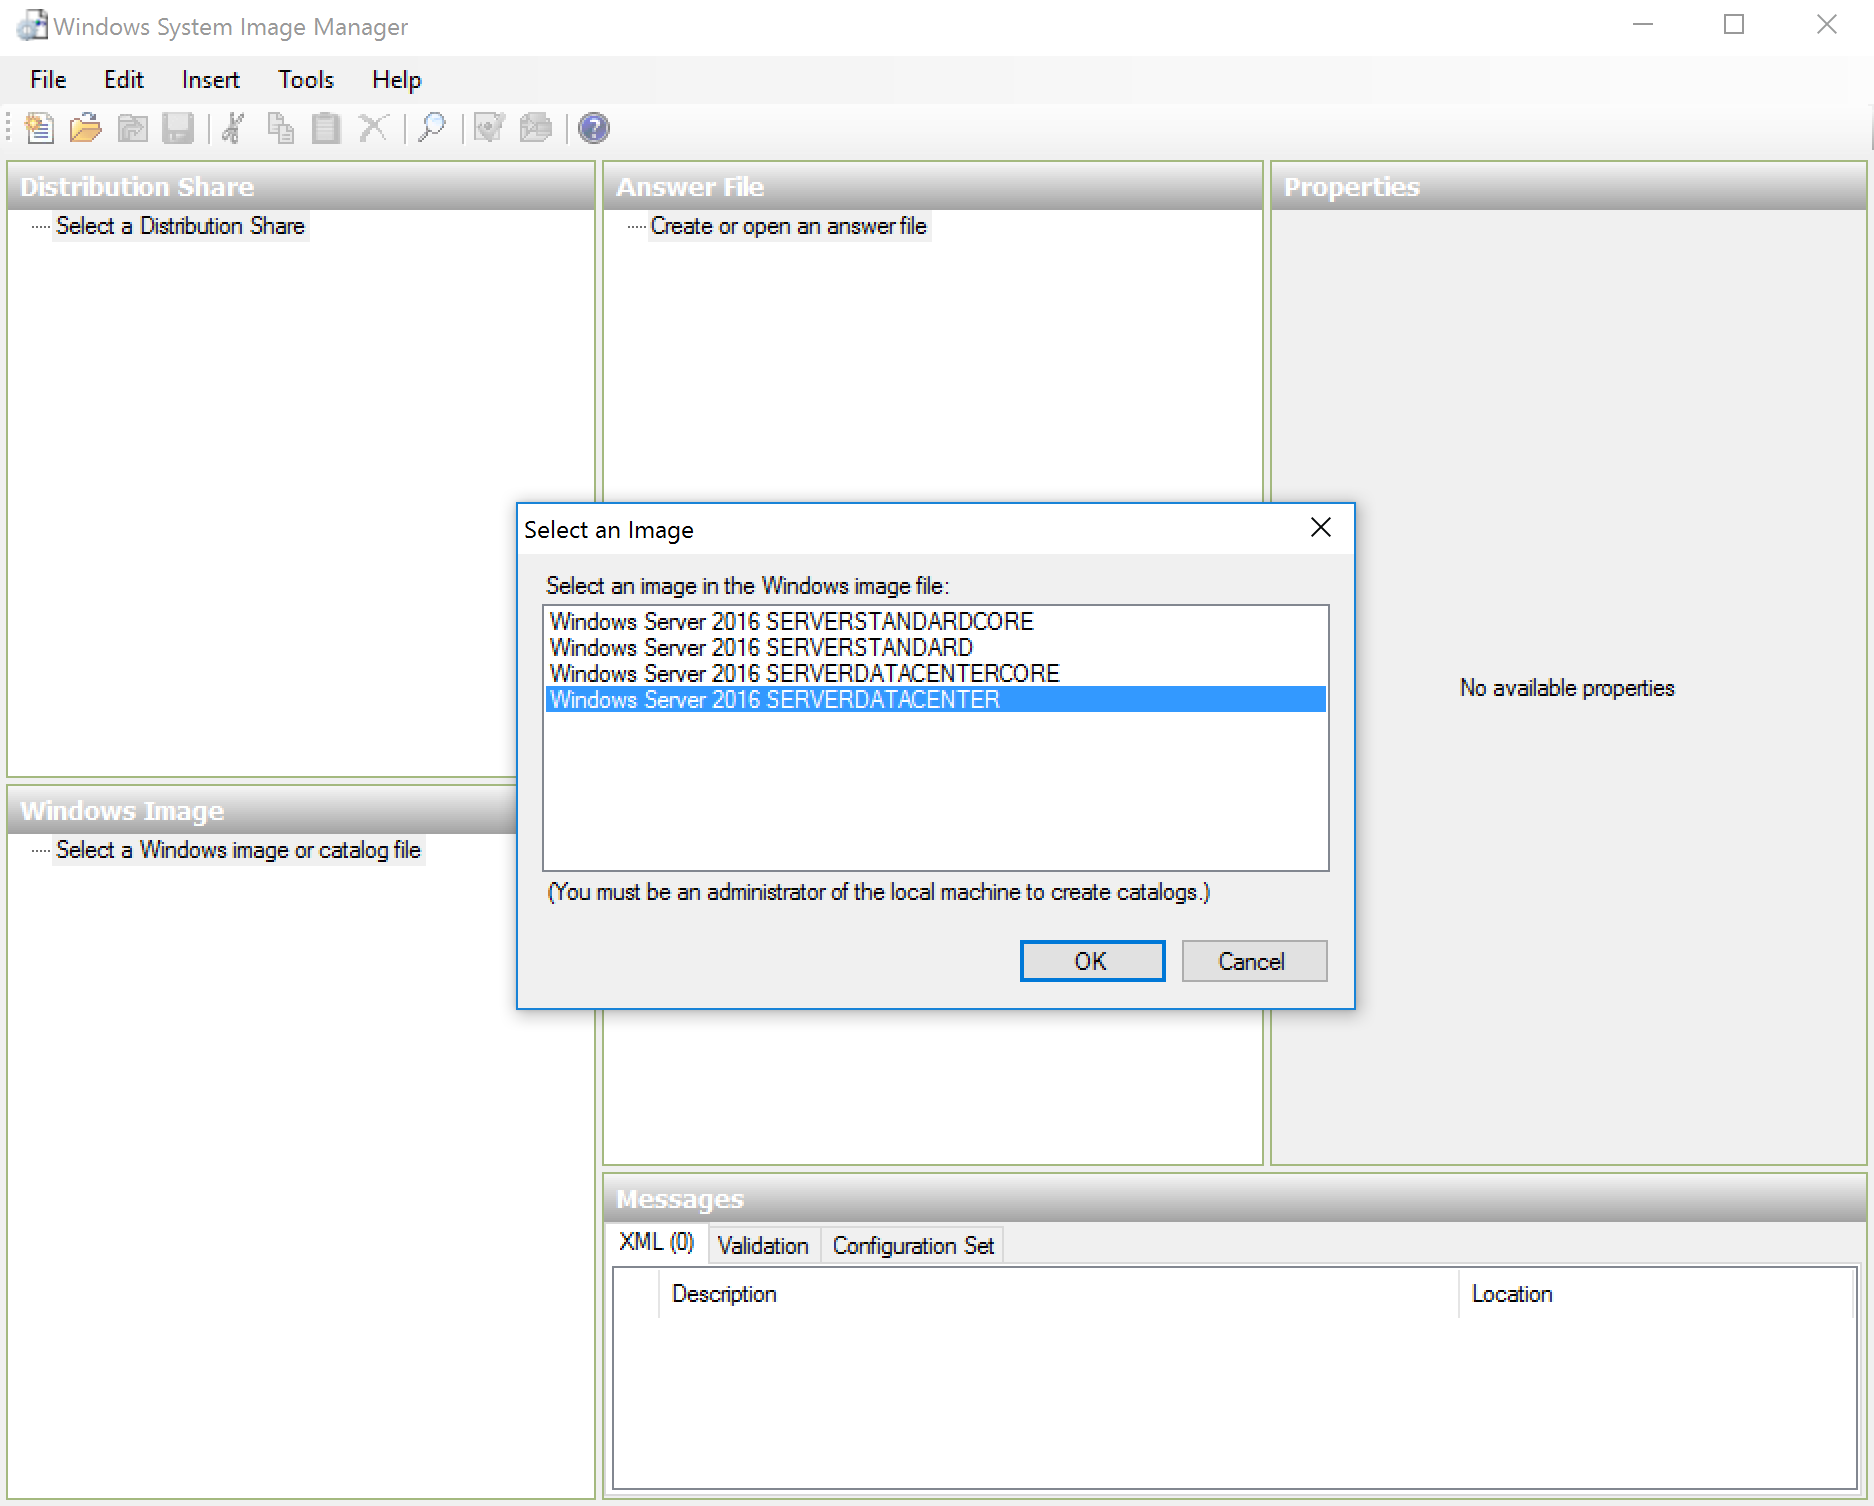Open the Tools menu
The width and height of the screenshot is (1874, 1506).
point(305,79)
